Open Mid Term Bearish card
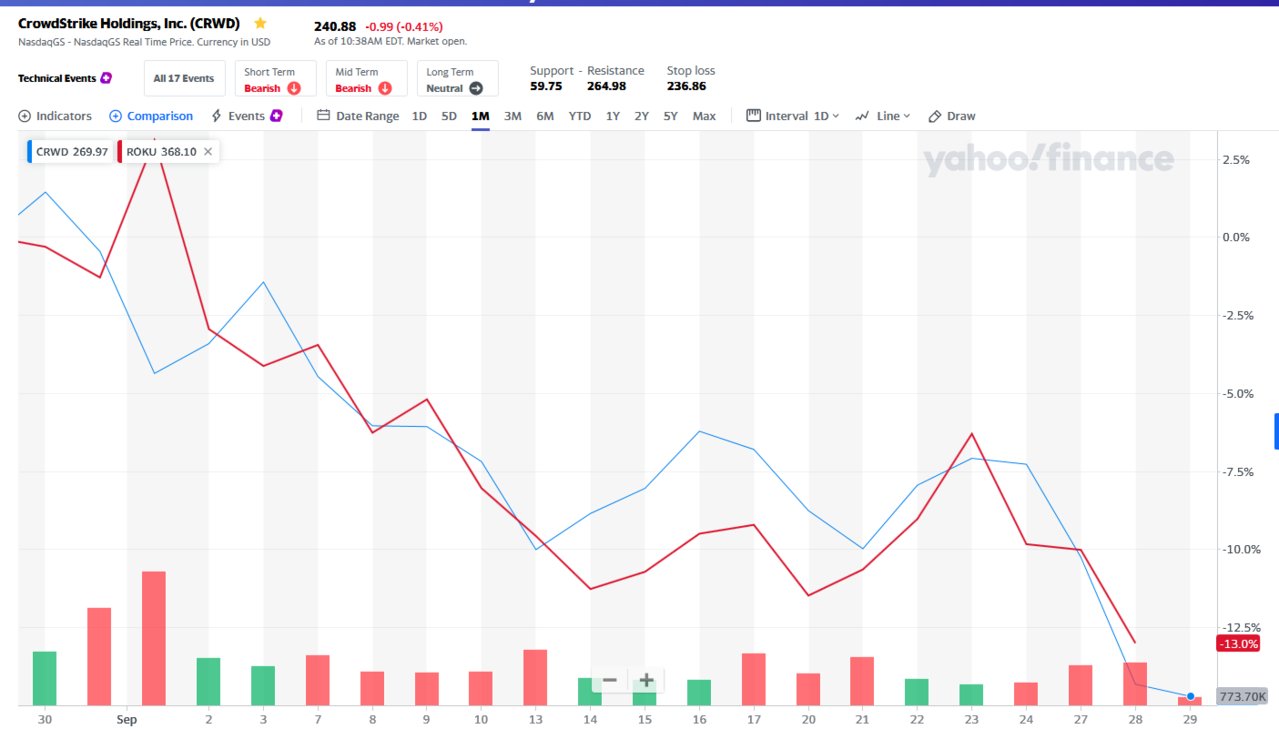1279x729 pixels. pos(367,79)
